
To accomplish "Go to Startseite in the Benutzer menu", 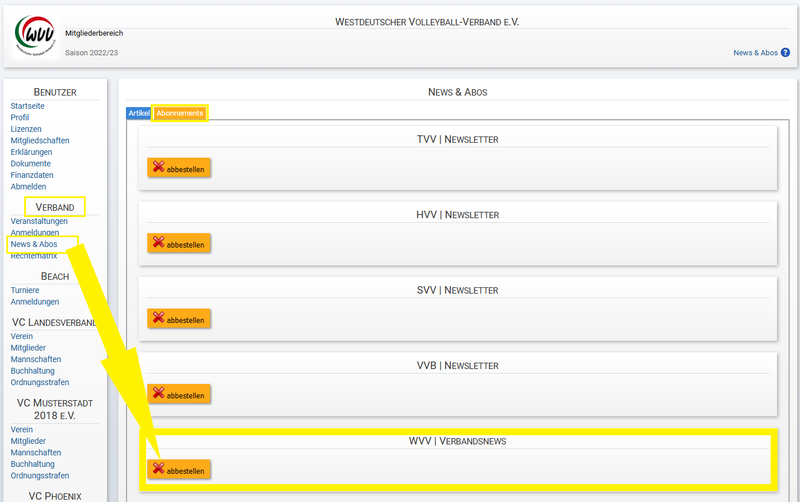I will pyautogui.click(x=27, y=106).
